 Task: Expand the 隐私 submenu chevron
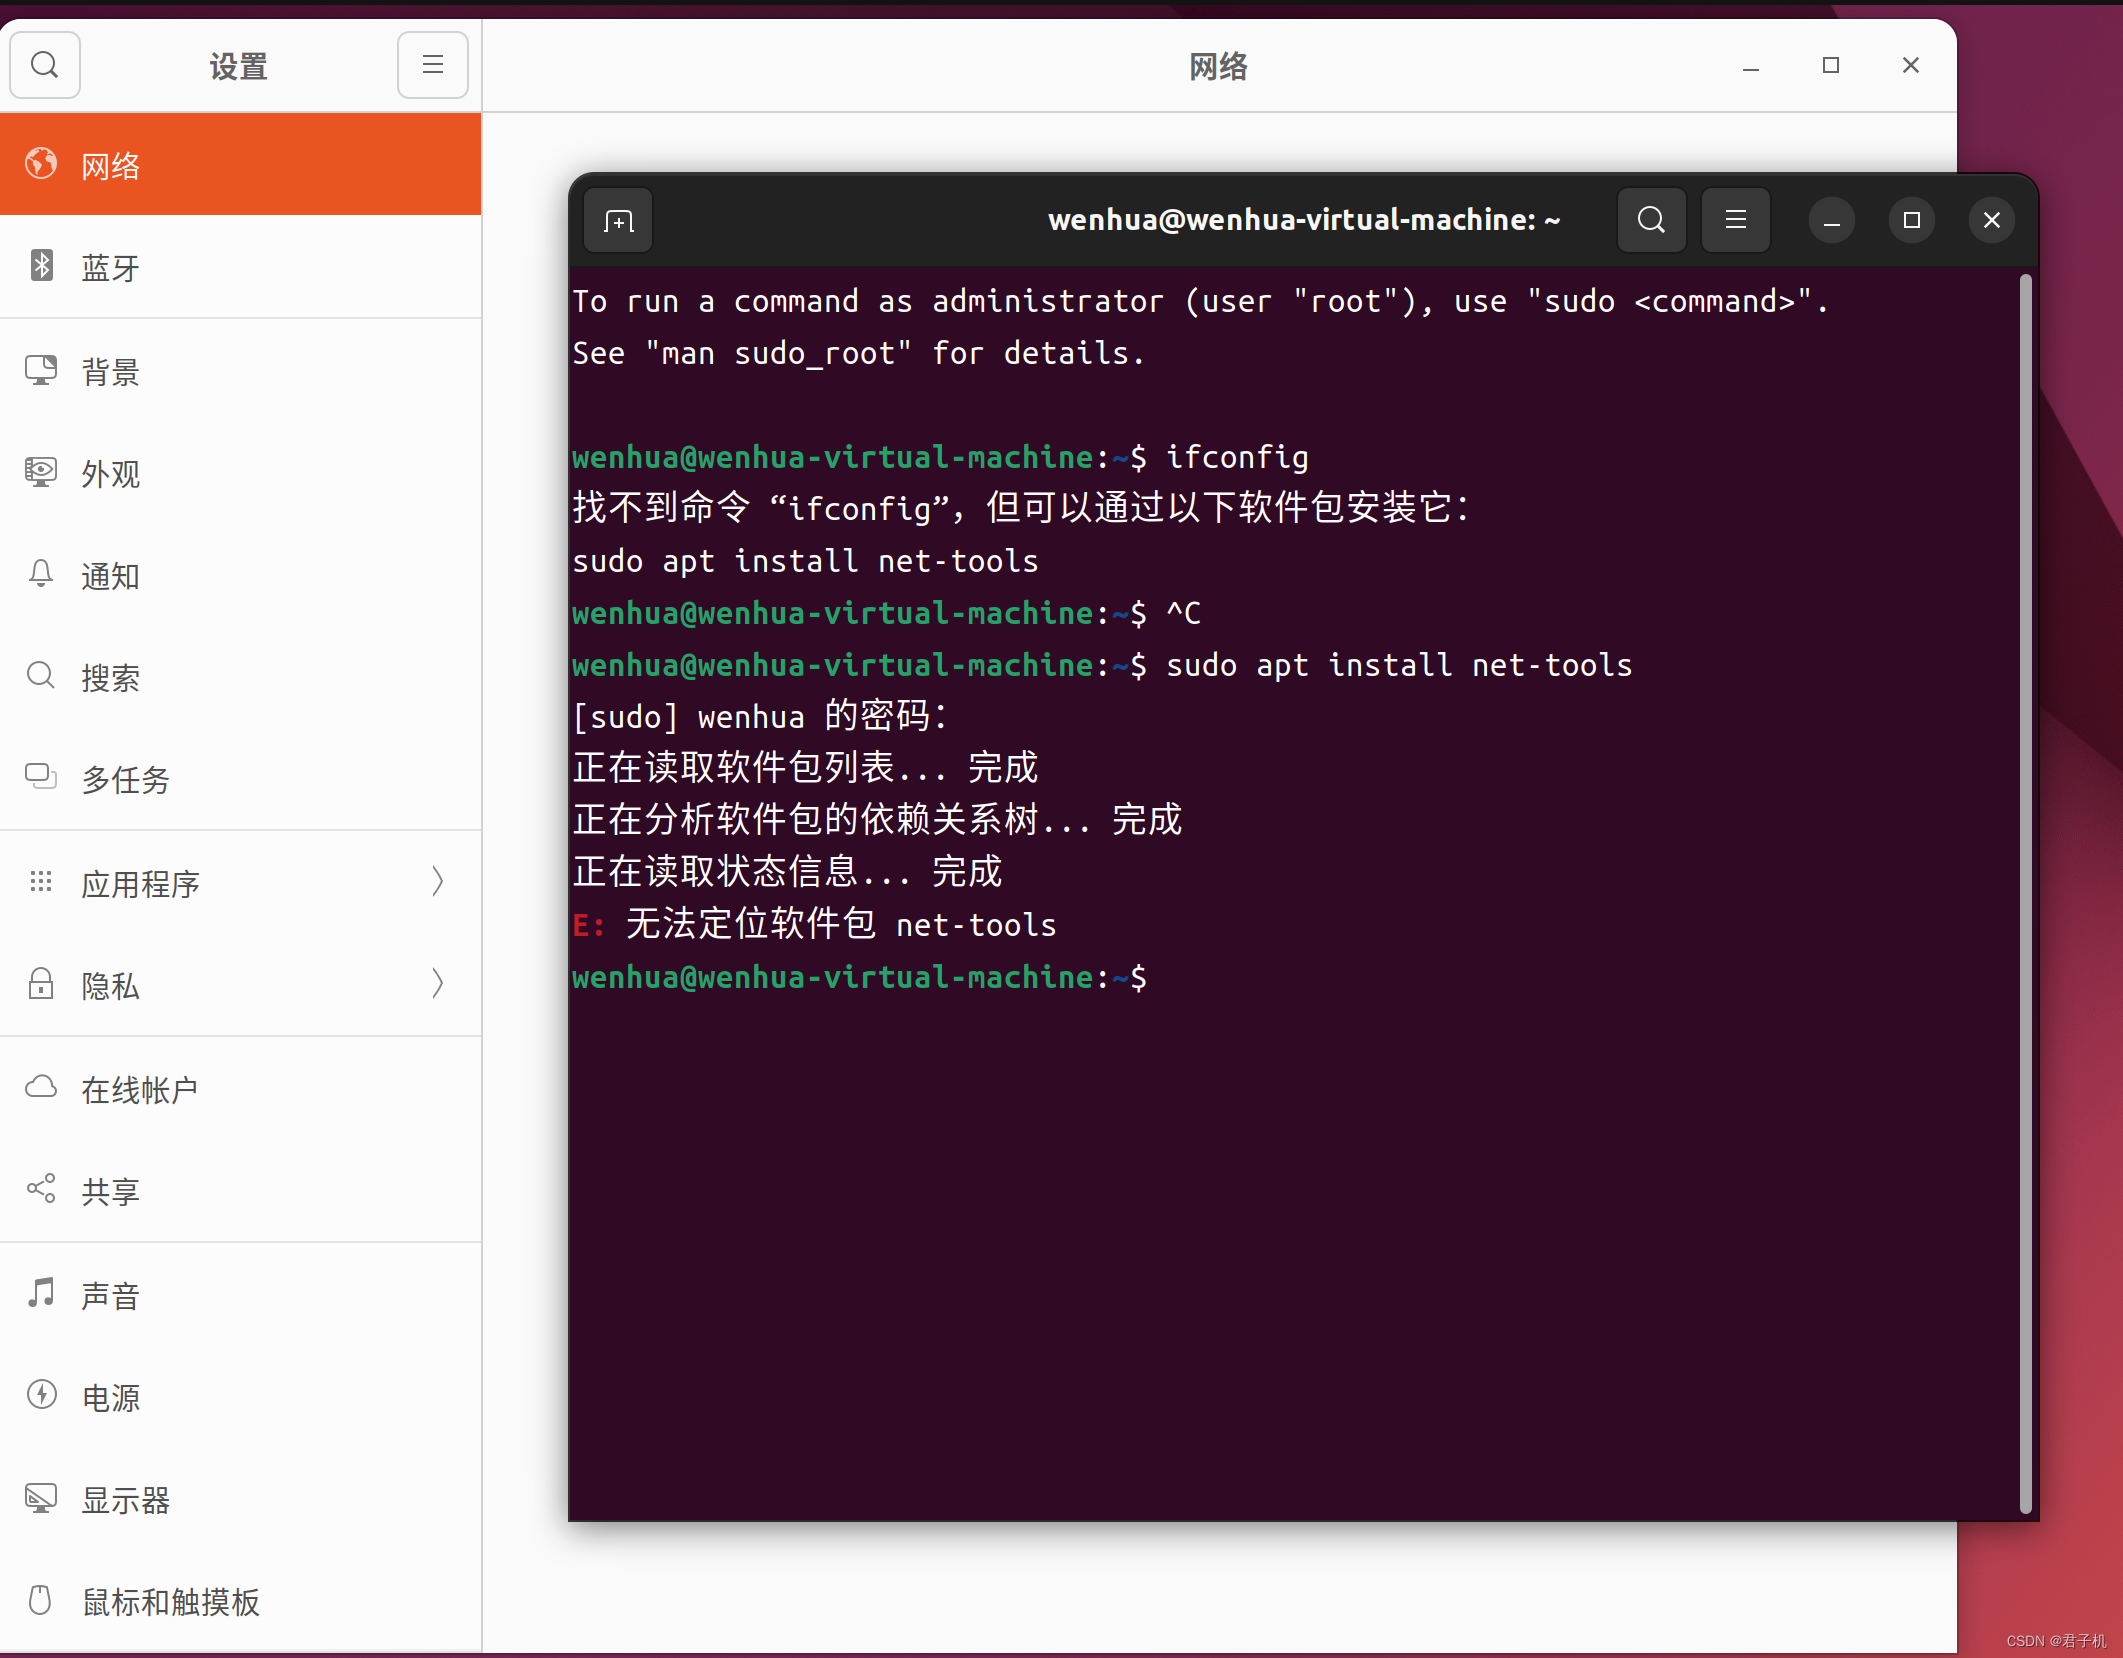(437, 984)
